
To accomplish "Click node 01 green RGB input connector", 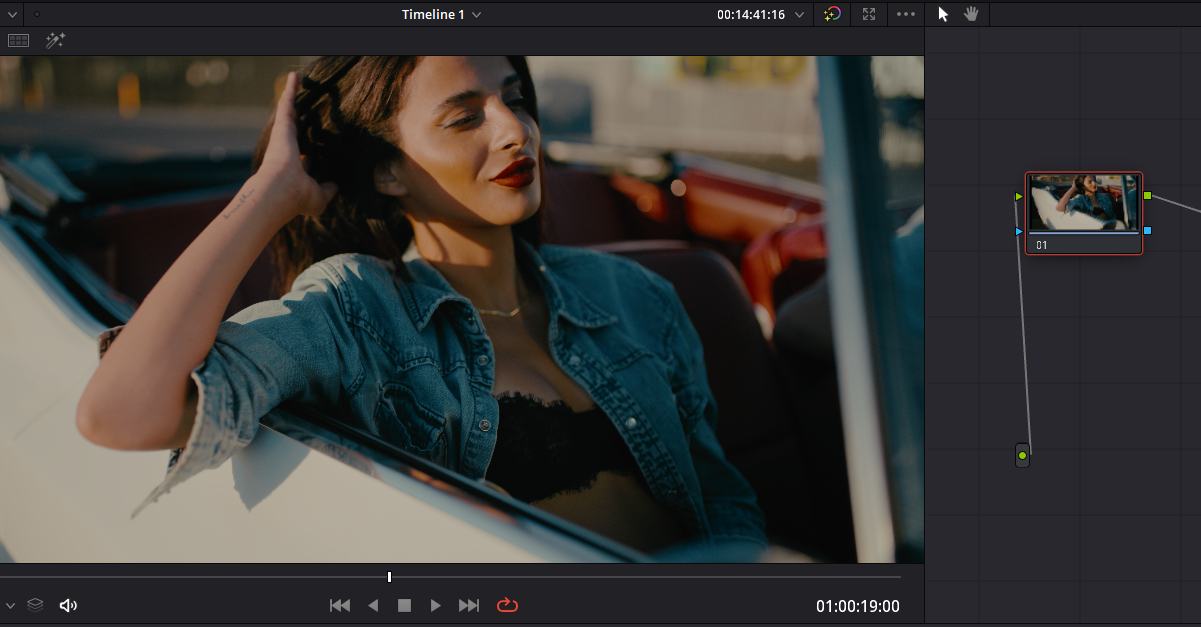I will pyautogui.click(x=1019, y=196).
